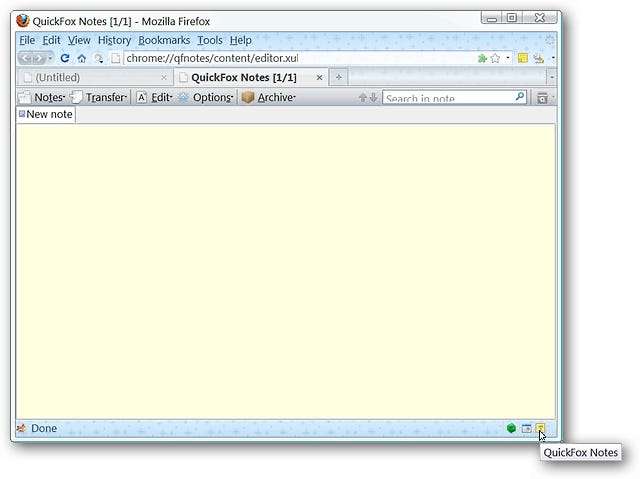Click the panel icon right of the search box
The width and height of the screenshot is (640, 479).
tap(542, 98)
